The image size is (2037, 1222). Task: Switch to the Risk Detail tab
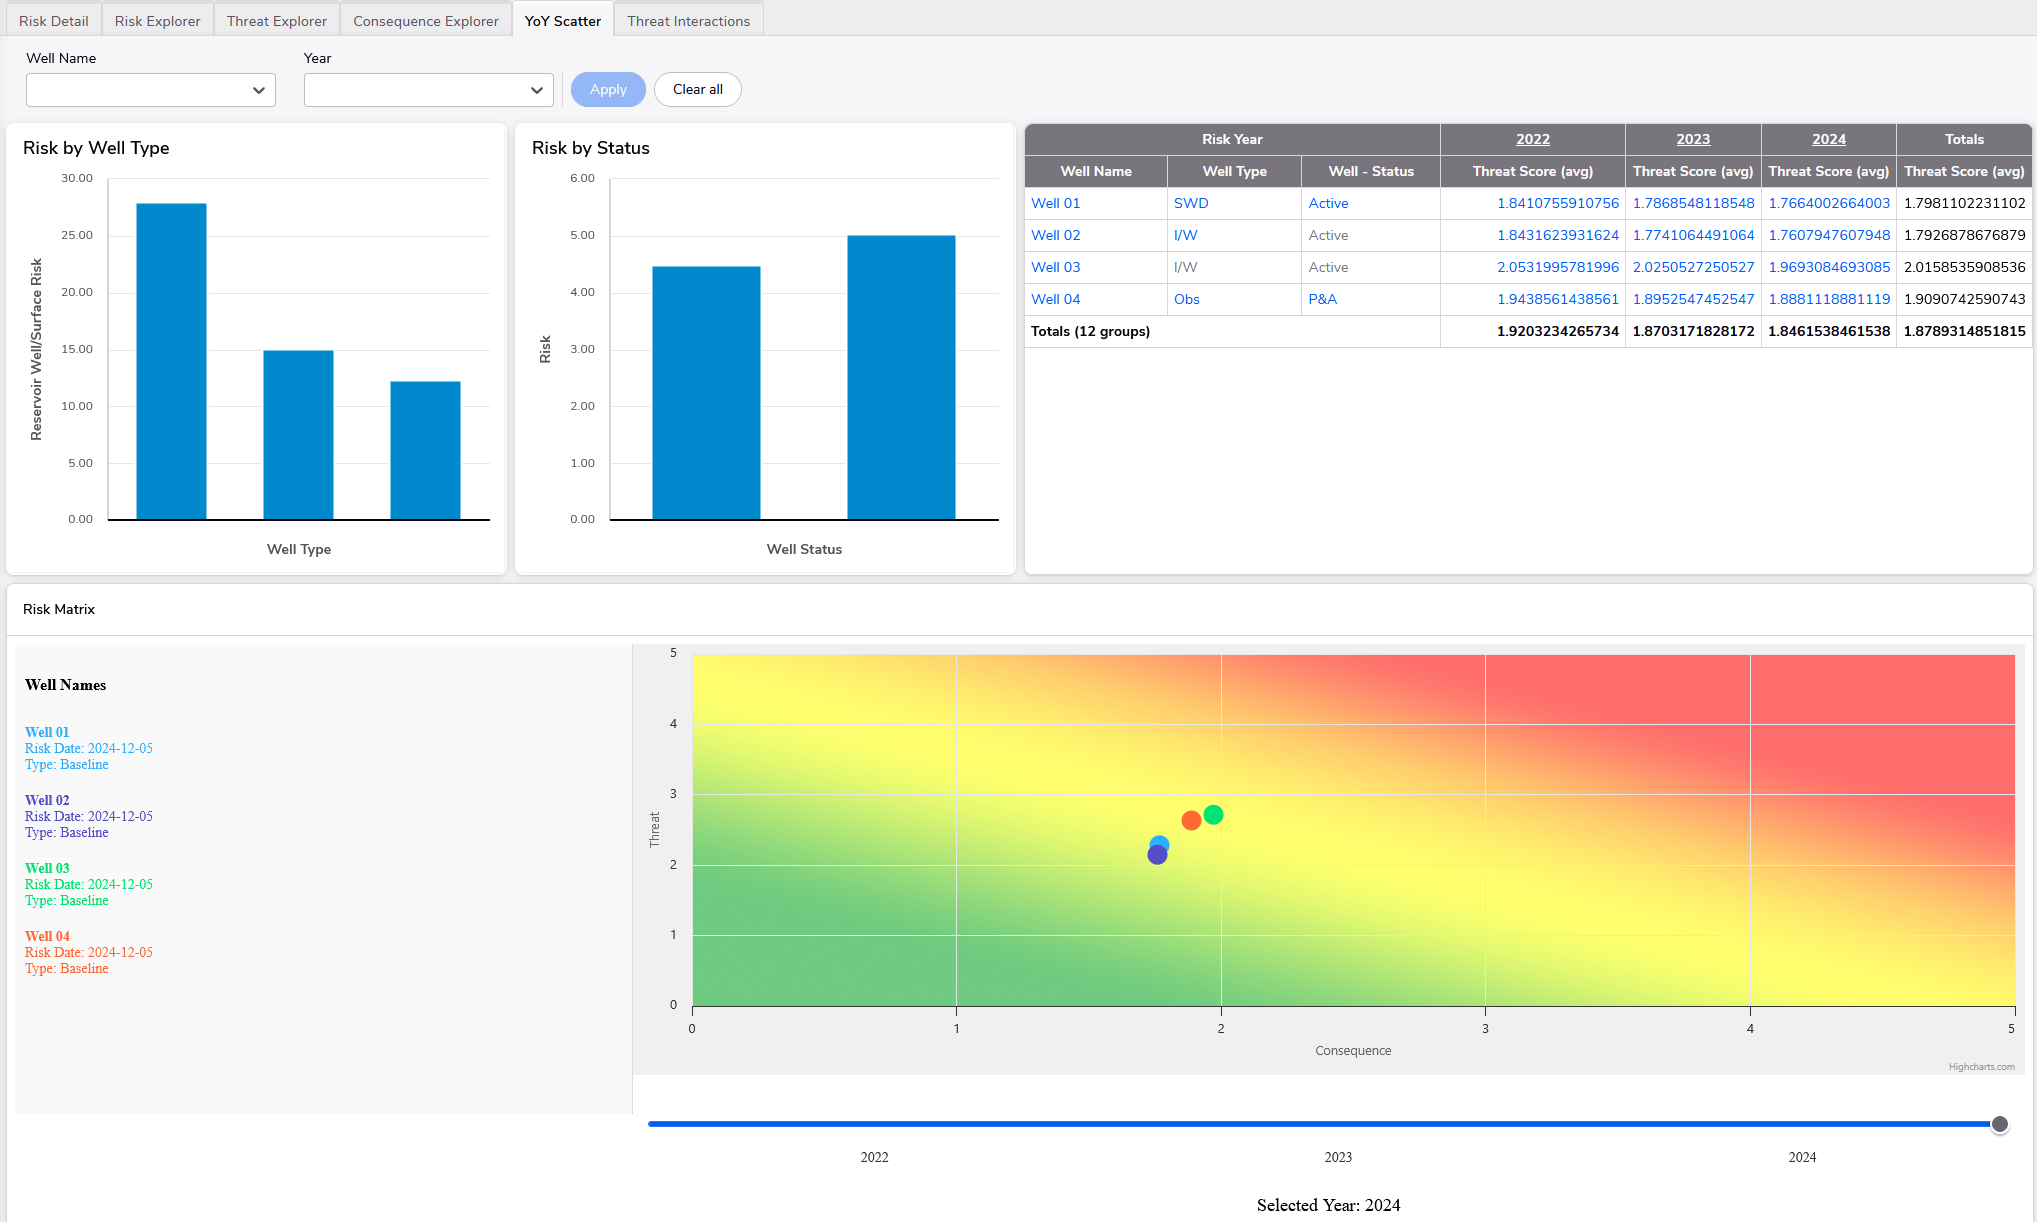click(x=53, y=21)
